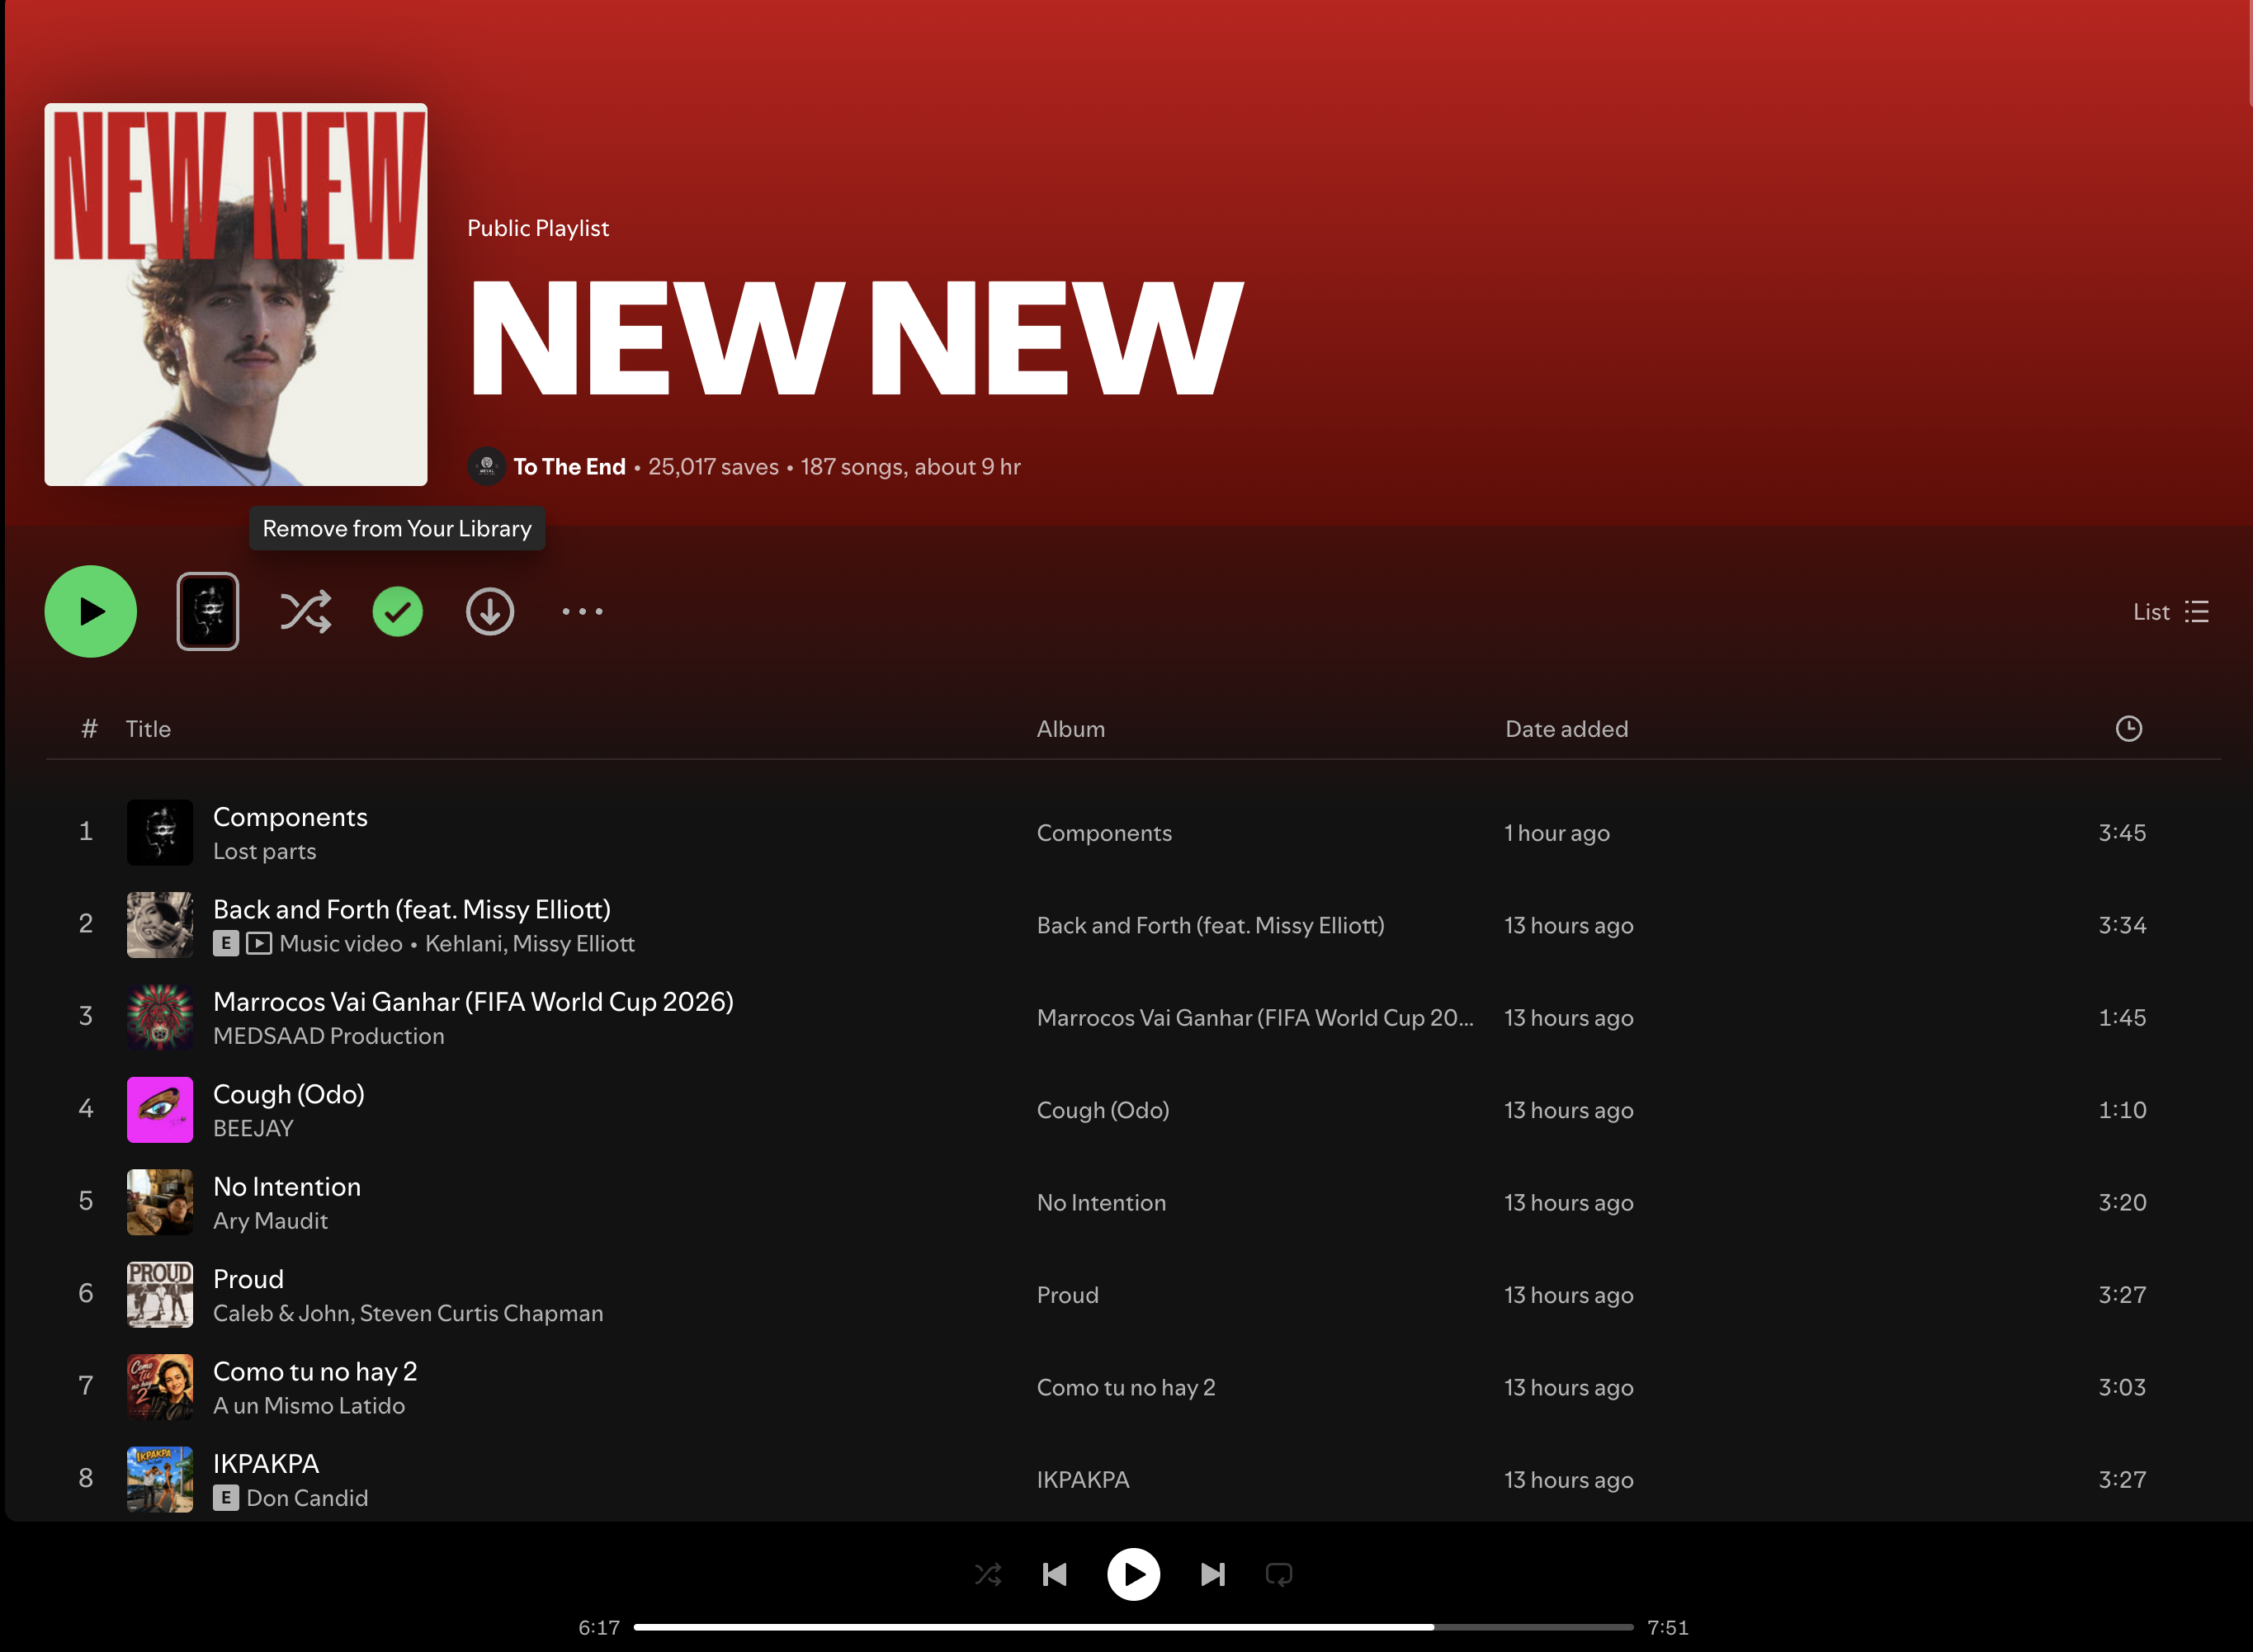Image resolution: width=2253 pixels, height=1652 pixels.
Task: Click the white play button in player bar
Action: point(1133,1575)
